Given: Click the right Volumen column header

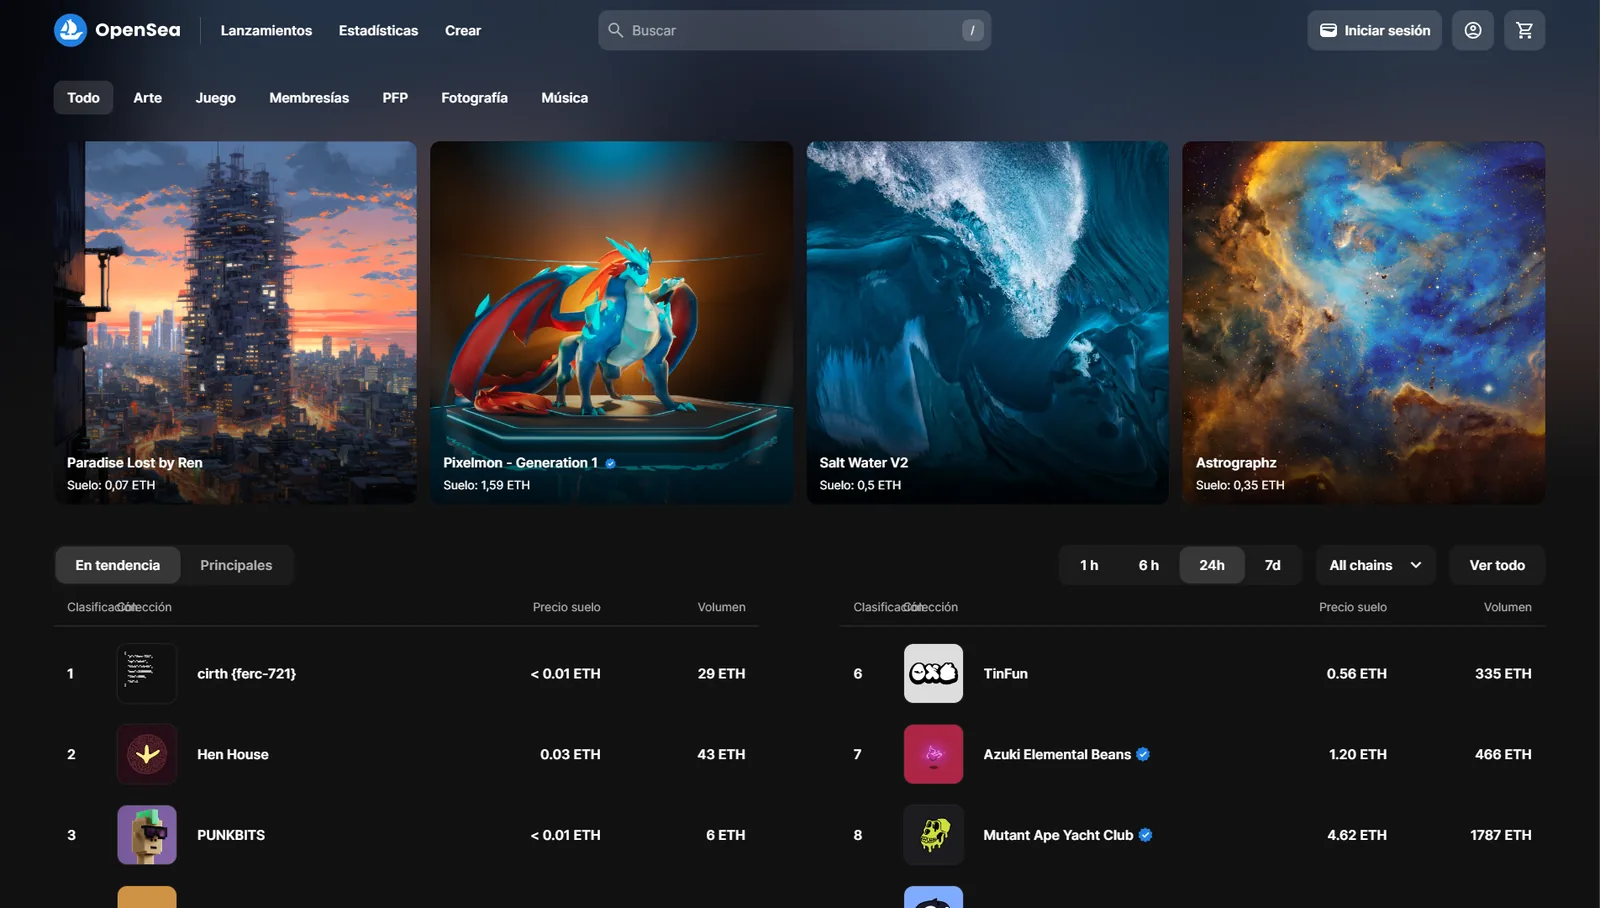Looking at the screenshot, I should coord(1508,607).
